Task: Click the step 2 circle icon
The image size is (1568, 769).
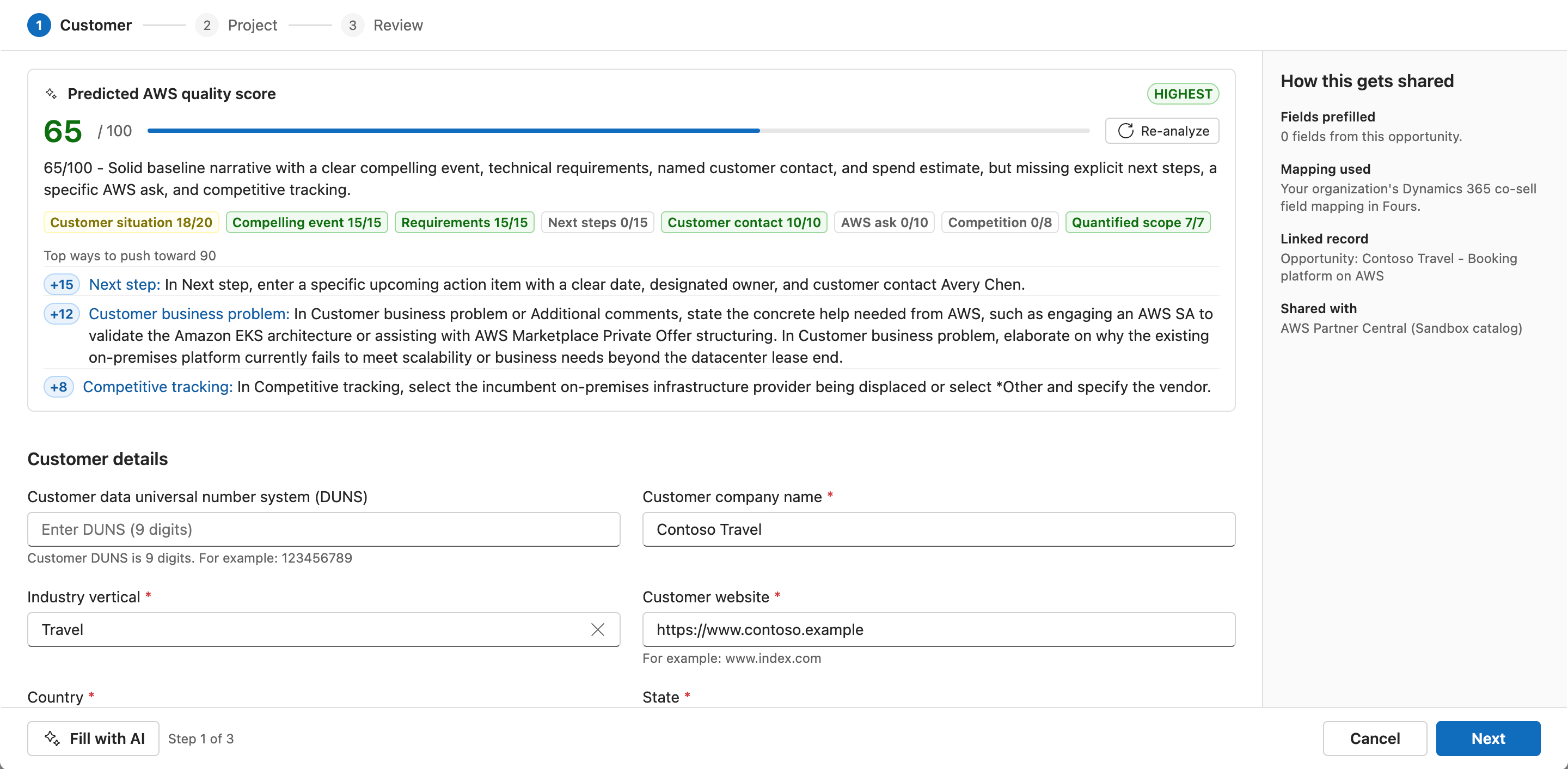Action: 207,25
